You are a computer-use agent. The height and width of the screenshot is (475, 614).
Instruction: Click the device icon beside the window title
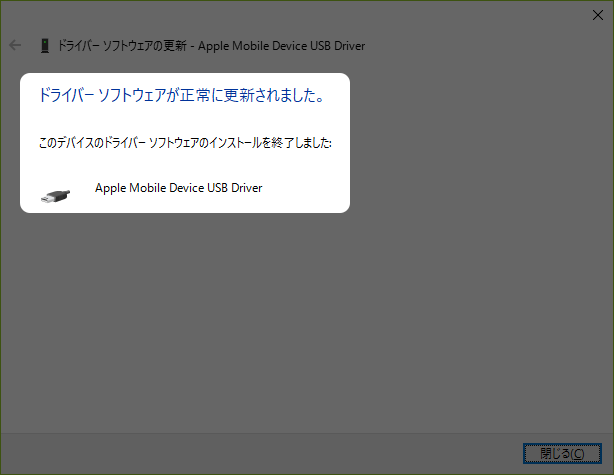click(x=45, y=46)
